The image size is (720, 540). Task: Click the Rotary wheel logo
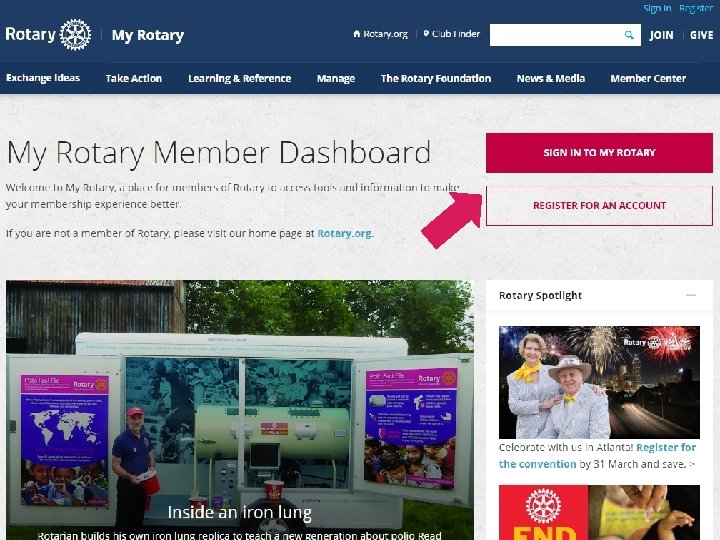pos(75,34)
